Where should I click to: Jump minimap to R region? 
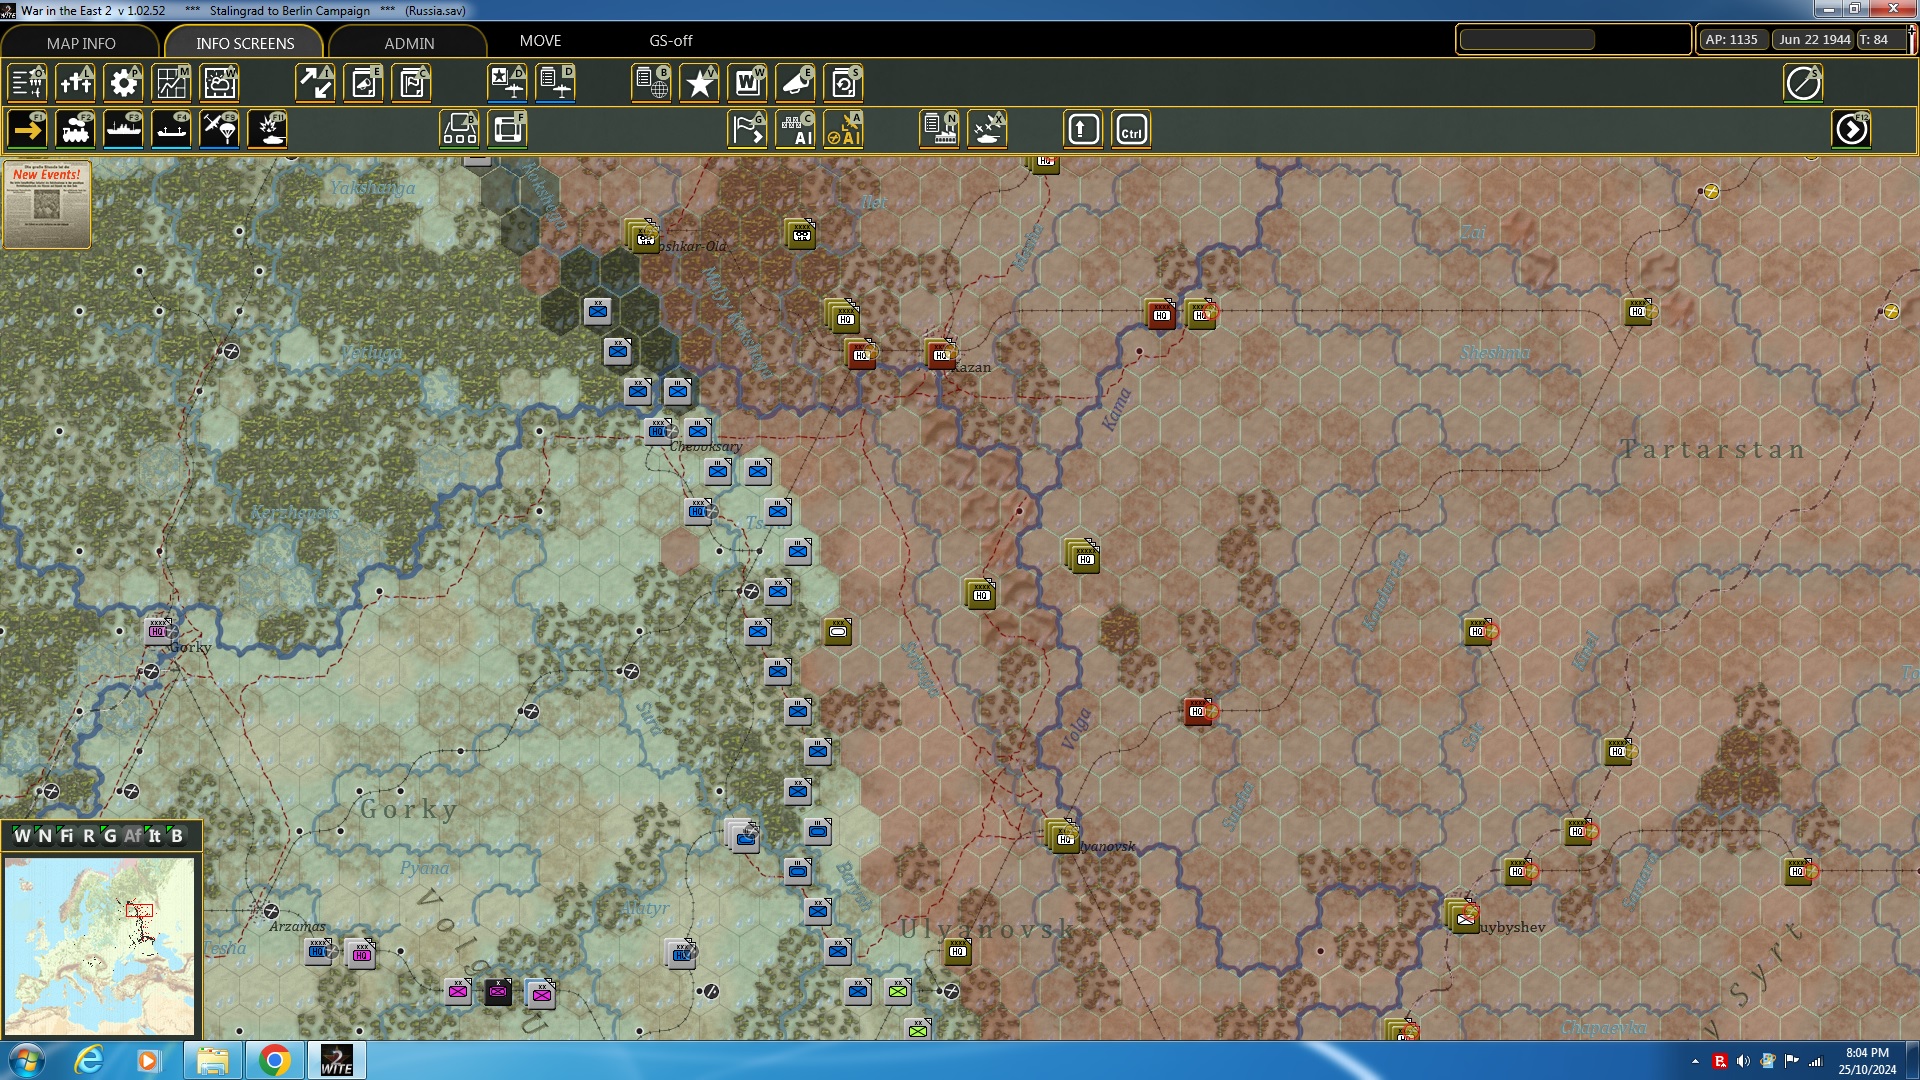tap(89, 836)
